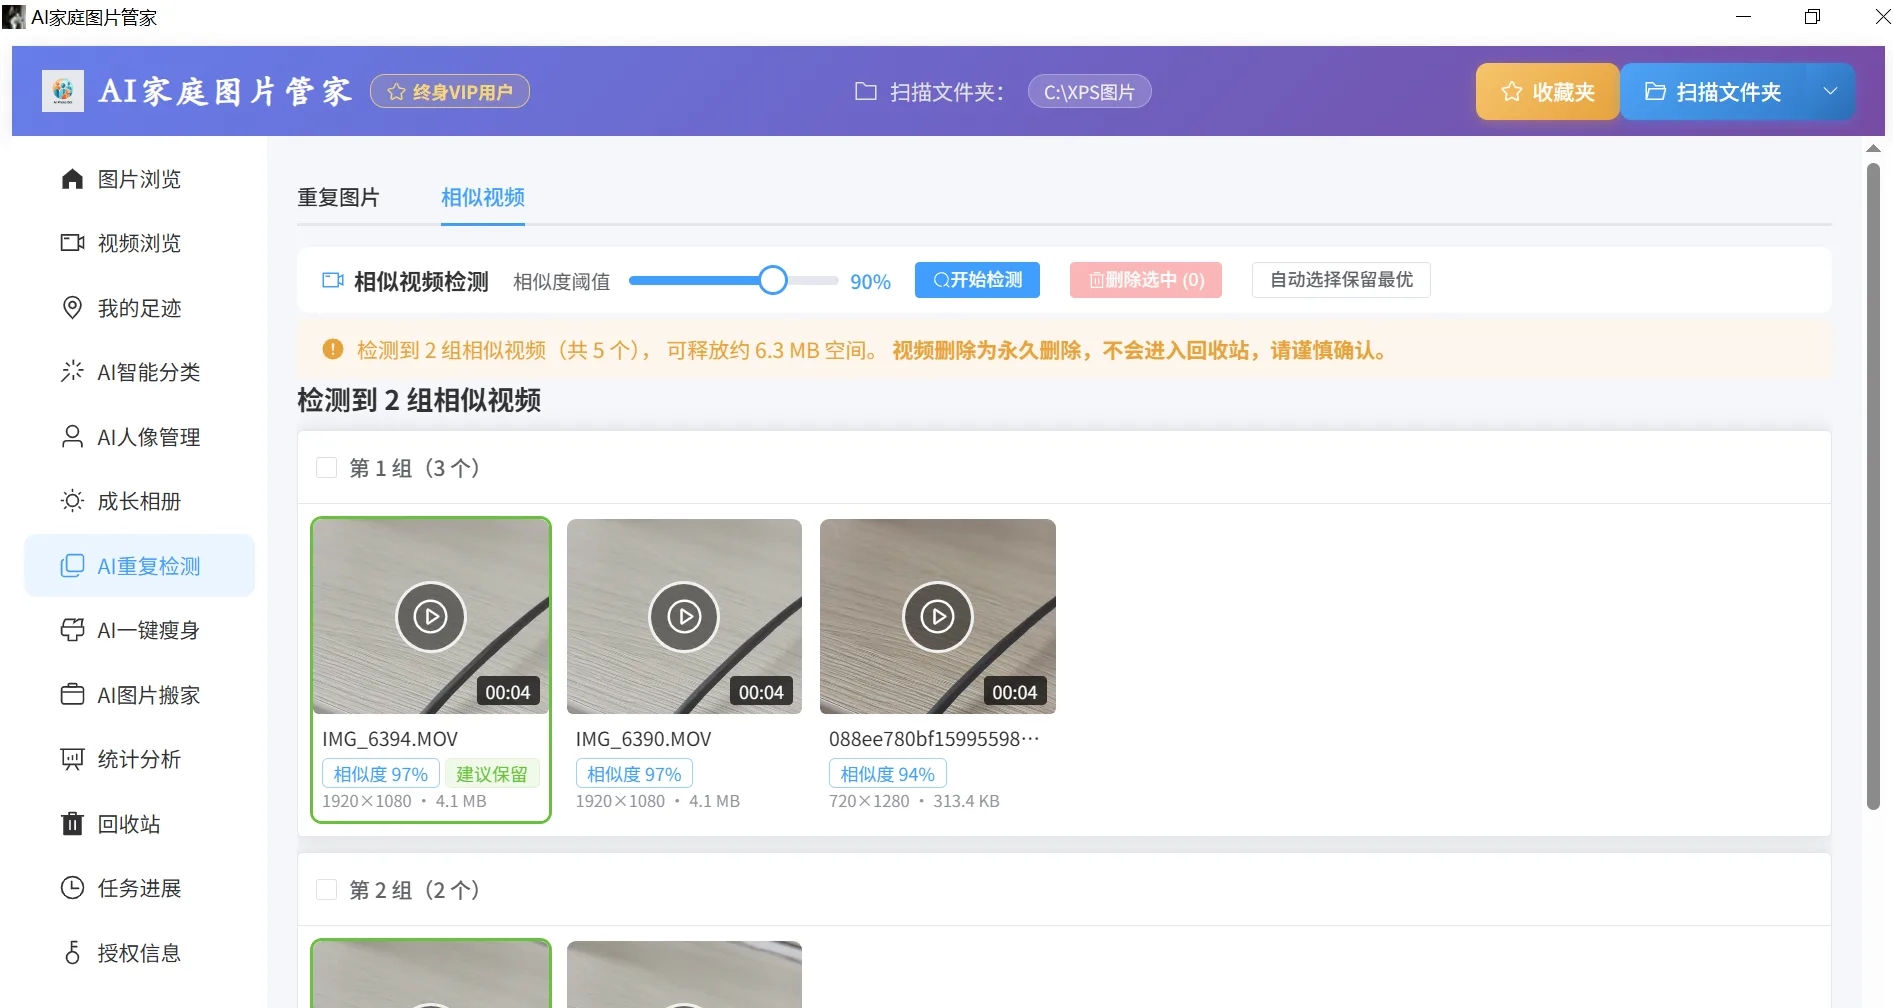Switch to 相似视频 tab
1893x1008 pixels.
pos(483,197)
